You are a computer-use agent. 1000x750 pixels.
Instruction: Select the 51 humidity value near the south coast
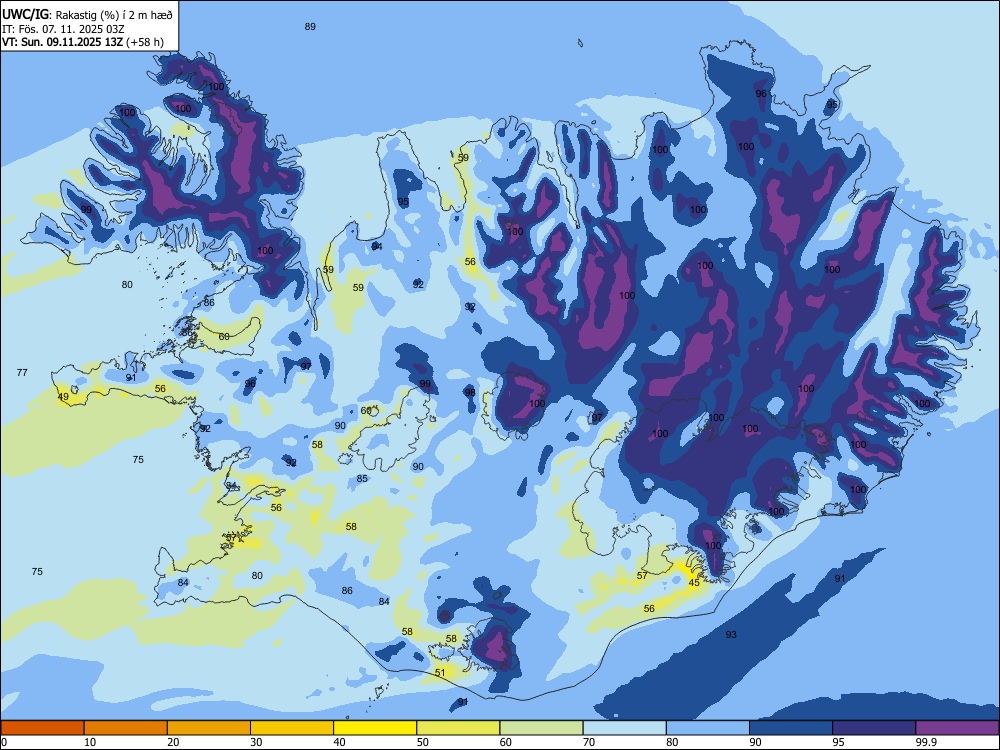pos(440,673)
